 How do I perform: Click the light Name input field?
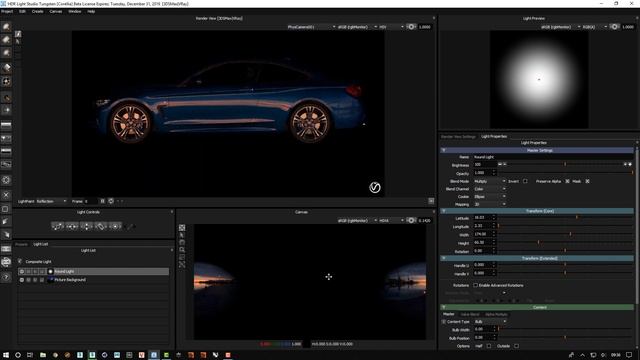click(x=553, y=157)
